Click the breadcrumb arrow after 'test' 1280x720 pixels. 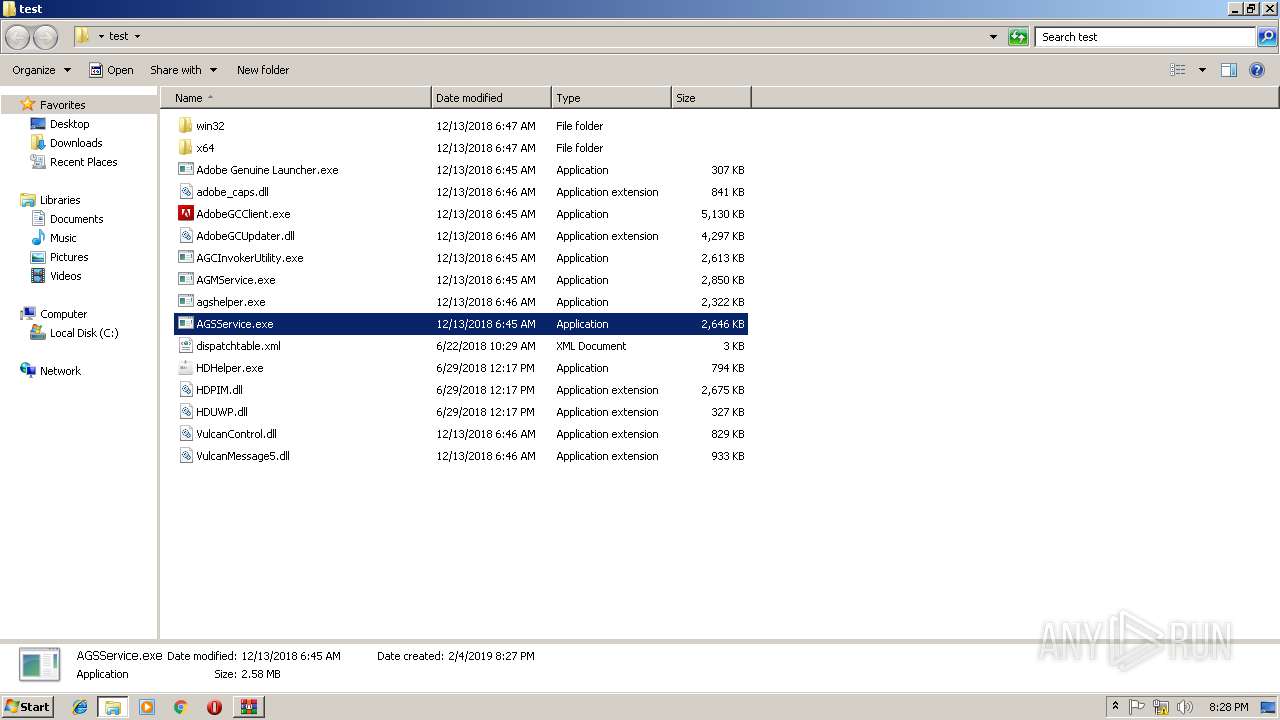tap(137, 37)
